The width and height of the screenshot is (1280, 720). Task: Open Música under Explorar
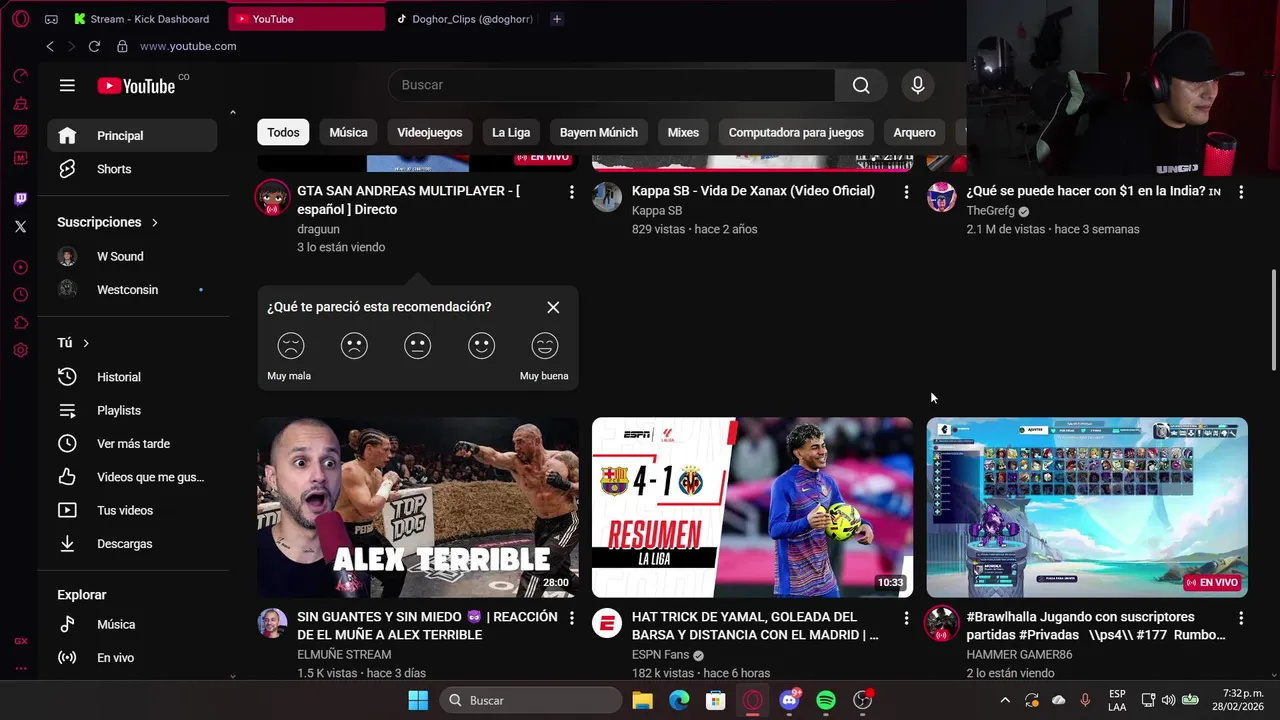pos(132,624)
